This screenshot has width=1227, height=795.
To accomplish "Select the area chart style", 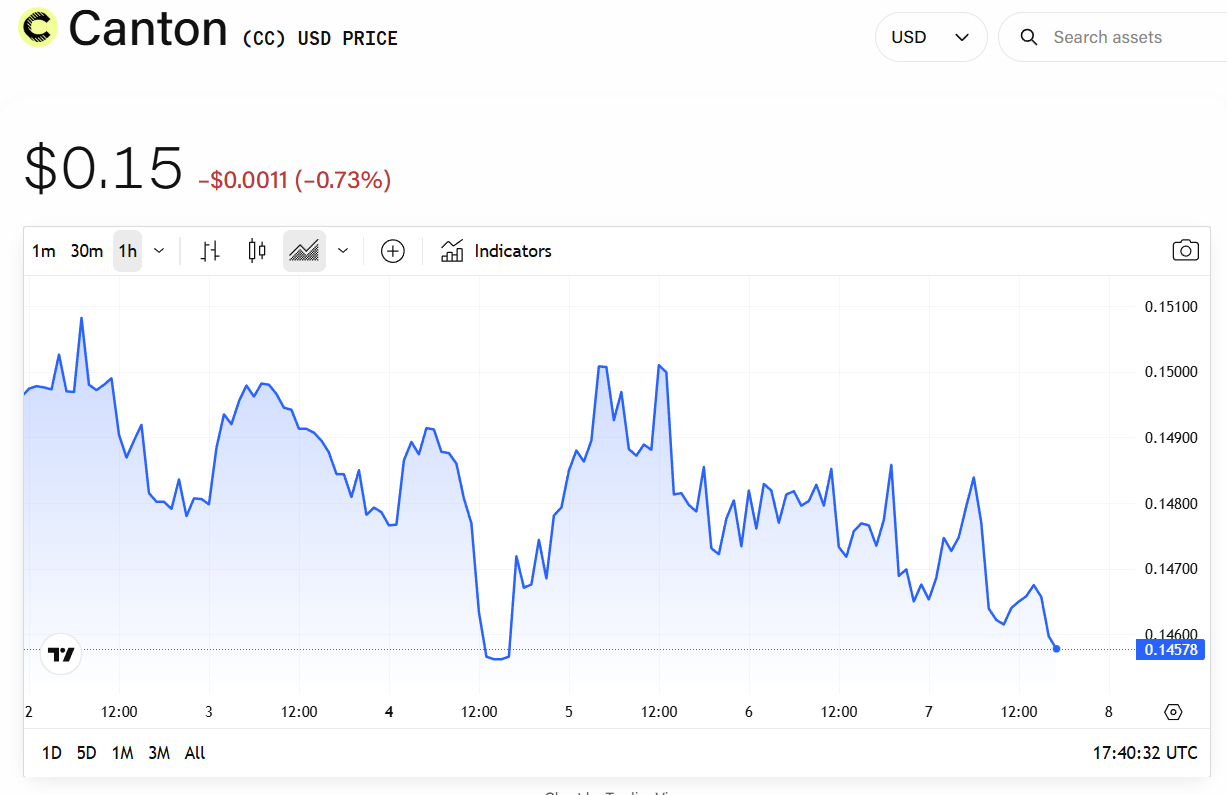I will click(304, 251).
